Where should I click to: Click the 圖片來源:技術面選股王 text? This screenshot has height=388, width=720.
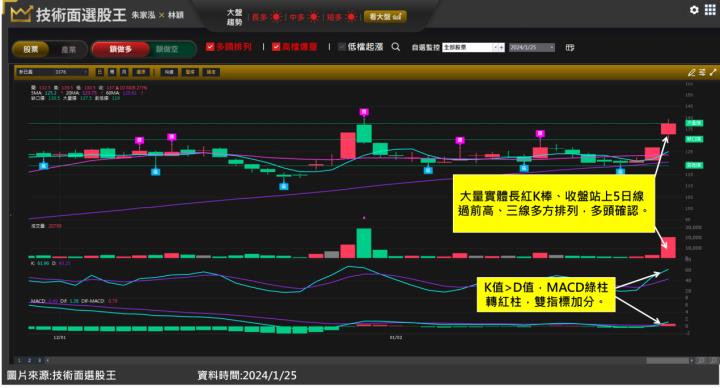pyautogui.click(x=62, y=375)
